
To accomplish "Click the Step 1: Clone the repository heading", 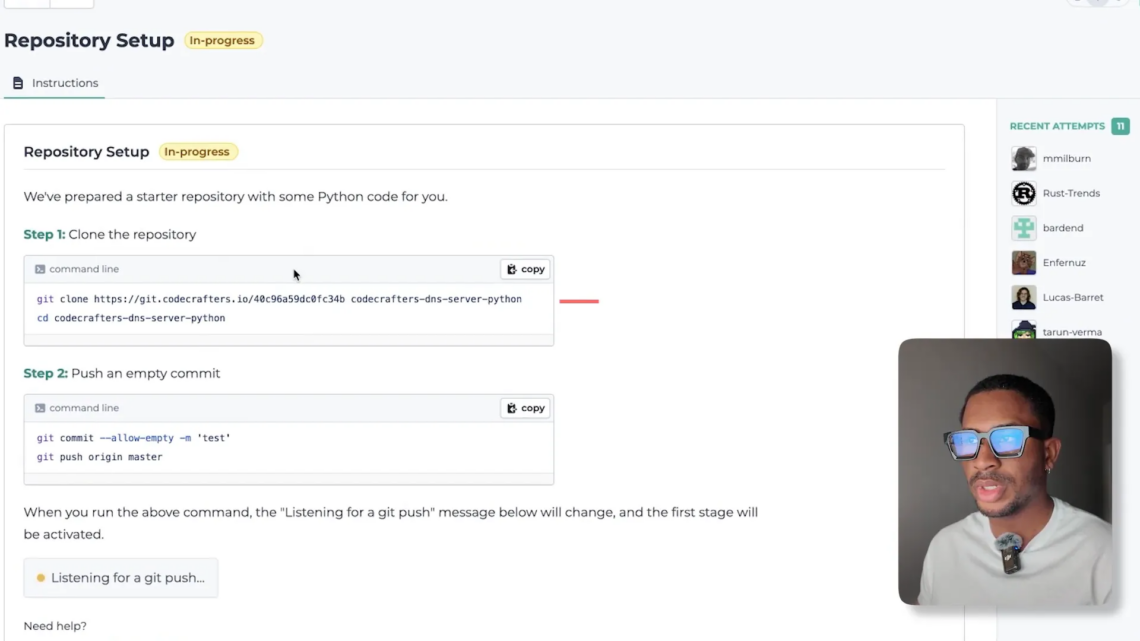I will click(110, 235).
